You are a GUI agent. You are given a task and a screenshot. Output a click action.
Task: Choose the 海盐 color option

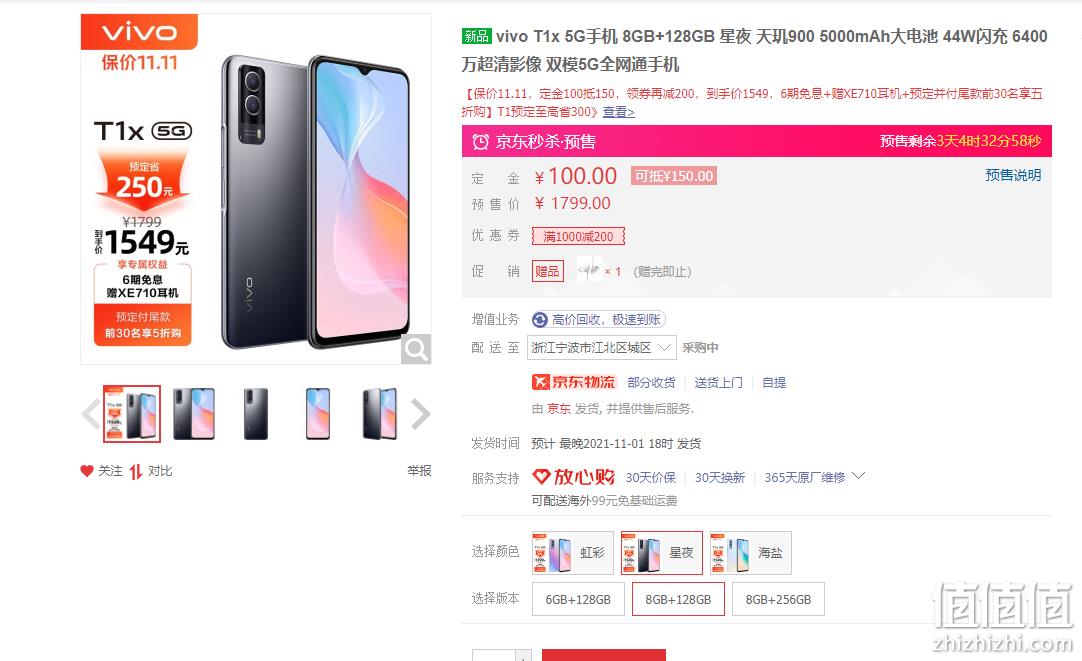pos(751,553)
